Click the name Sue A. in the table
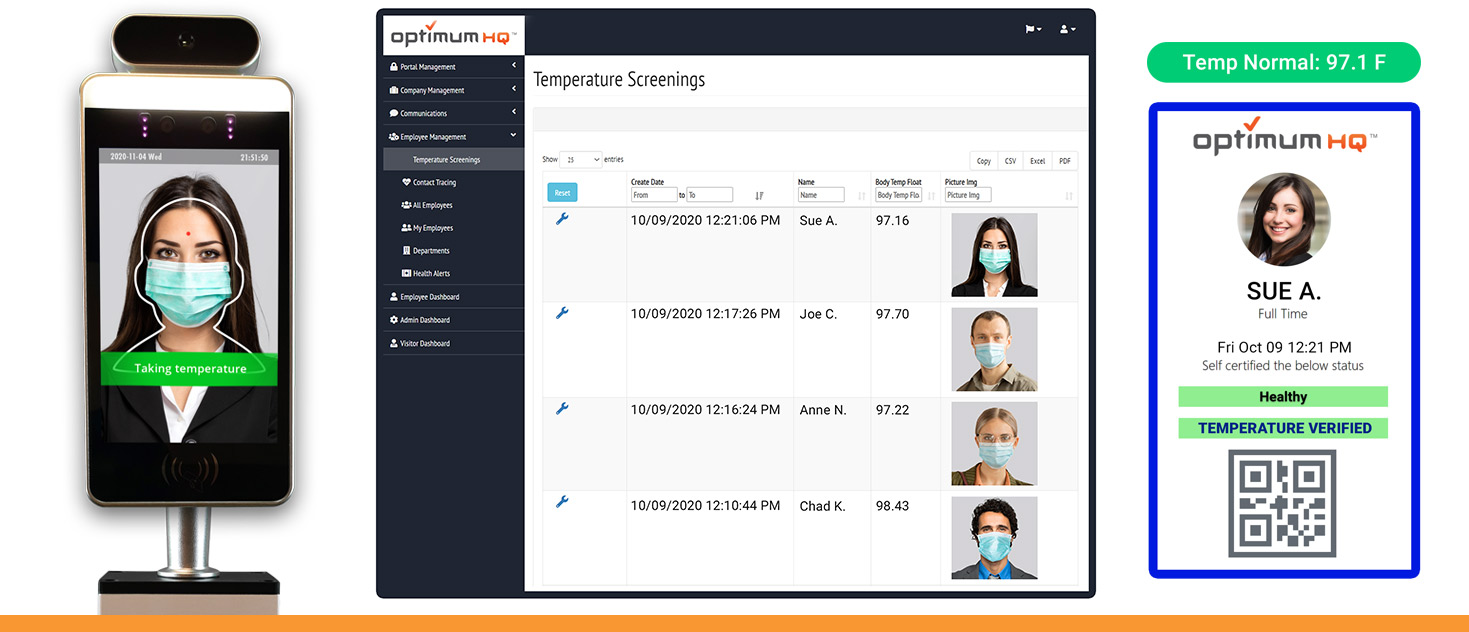1469x632 pixels. (818, 220)
